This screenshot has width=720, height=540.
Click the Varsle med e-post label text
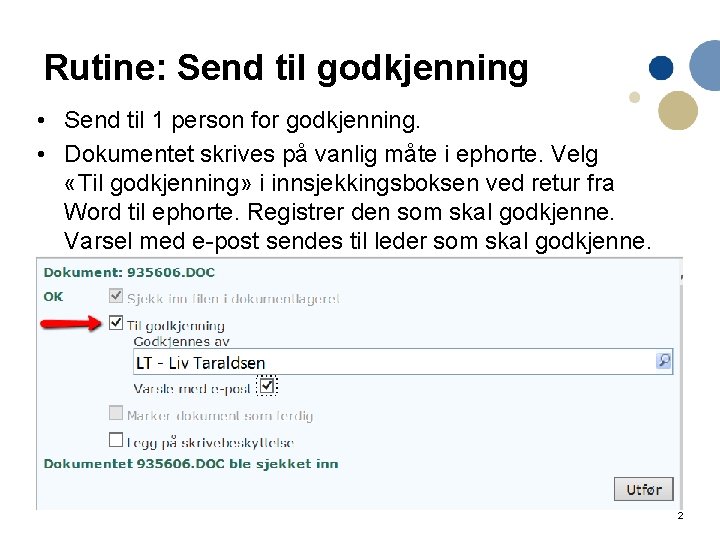192,388
